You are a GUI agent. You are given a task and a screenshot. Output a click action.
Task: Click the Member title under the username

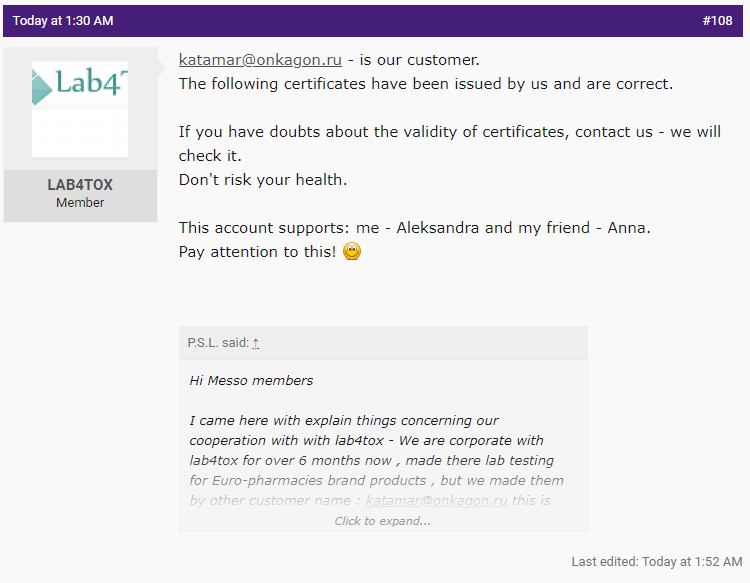tap(80, 203)
